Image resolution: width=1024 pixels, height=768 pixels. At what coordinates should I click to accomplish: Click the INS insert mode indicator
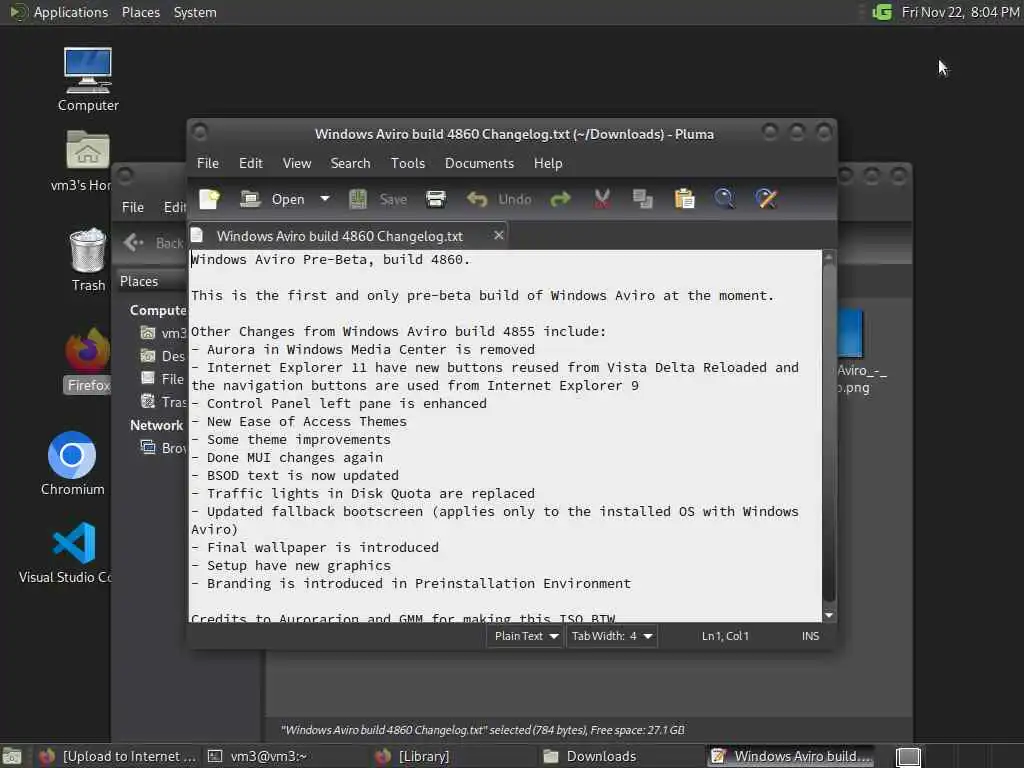click(x=810, y=636)
